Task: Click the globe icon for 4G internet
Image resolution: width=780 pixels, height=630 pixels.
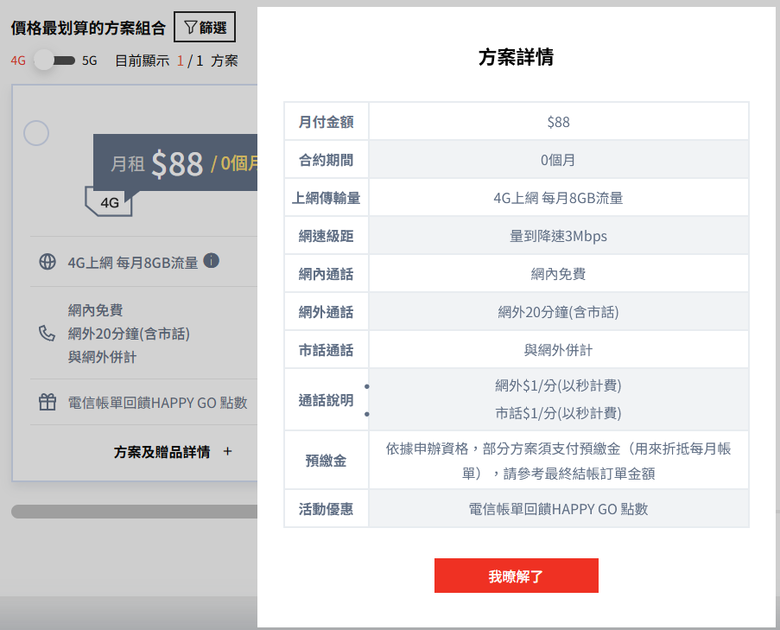Action: coord(47,262)
